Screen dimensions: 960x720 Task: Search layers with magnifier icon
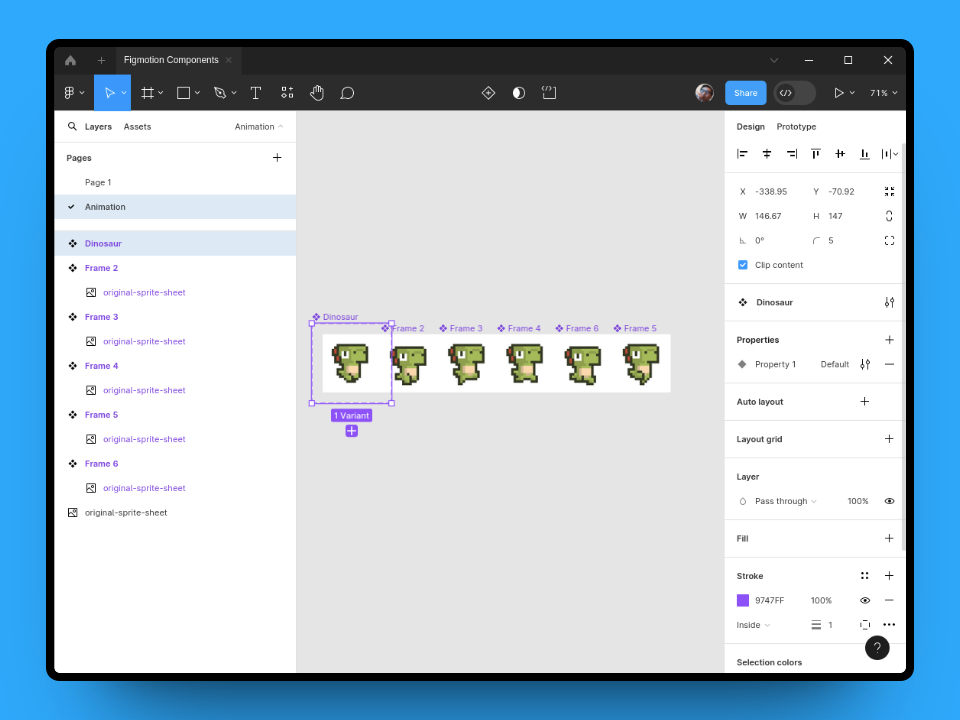[x=72, y=126]
